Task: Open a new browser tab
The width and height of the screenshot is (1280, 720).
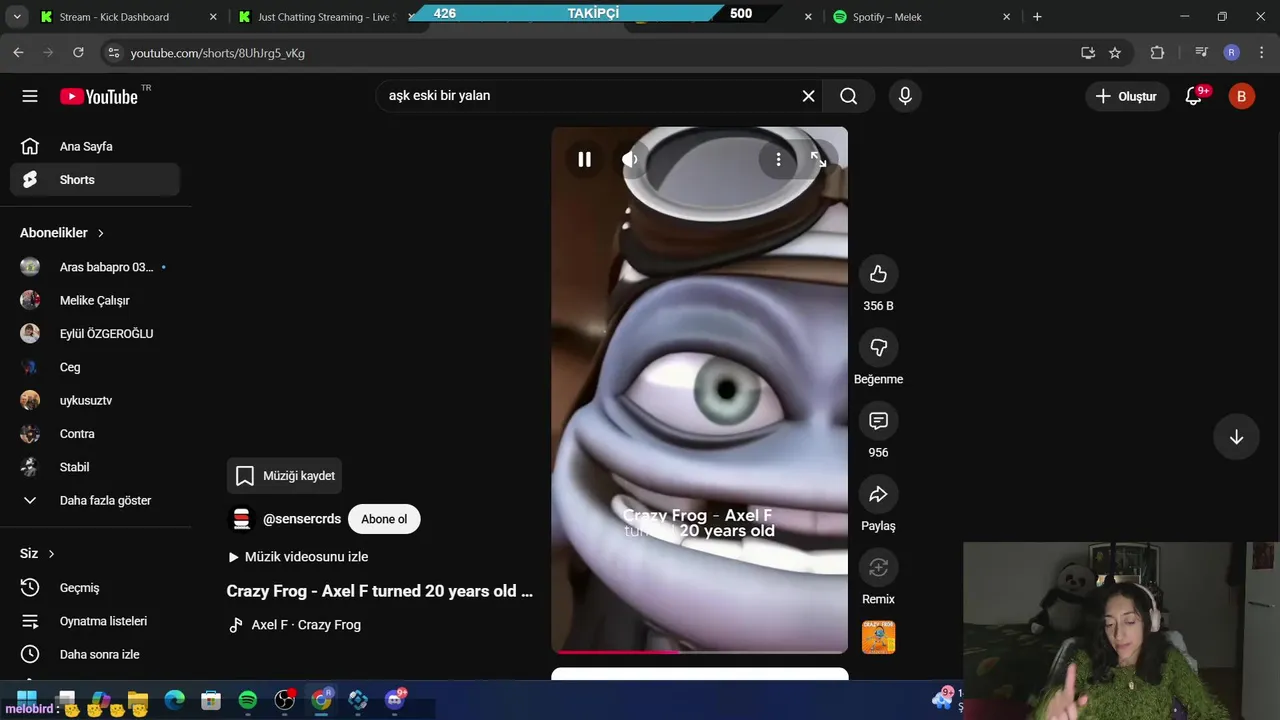Action: click(1037, 17)
